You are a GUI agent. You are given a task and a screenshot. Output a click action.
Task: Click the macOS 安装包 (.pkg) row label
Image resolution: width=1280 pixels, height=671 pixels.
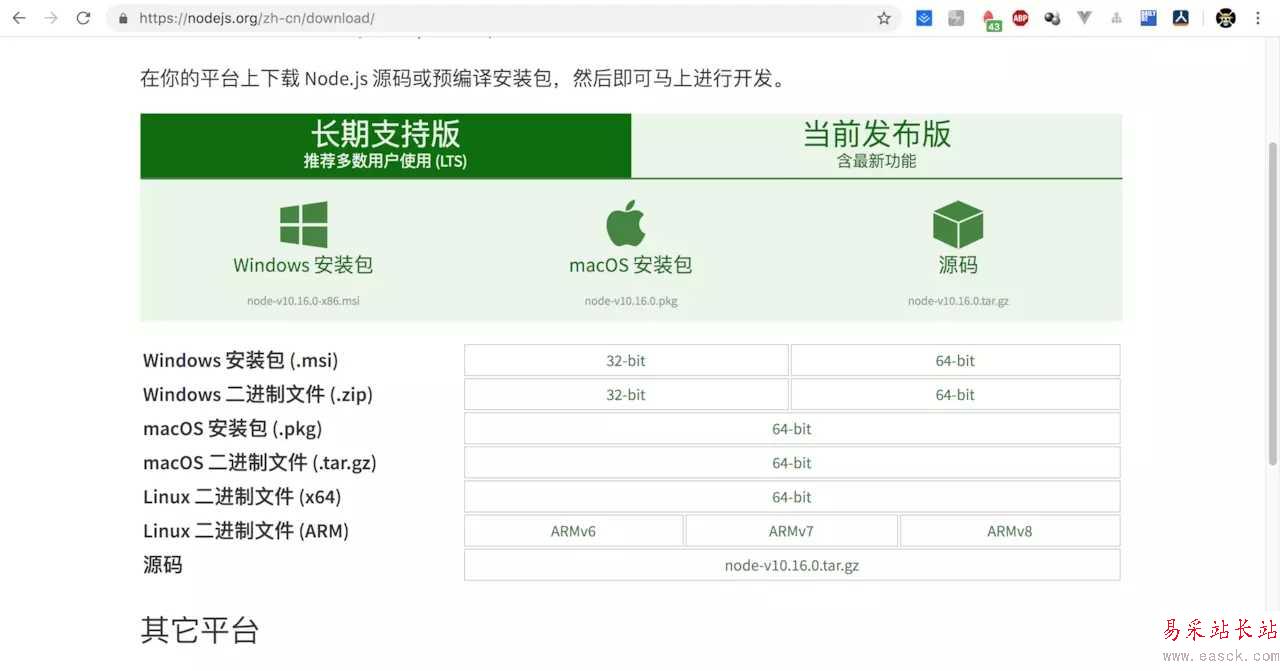(232, 428)
